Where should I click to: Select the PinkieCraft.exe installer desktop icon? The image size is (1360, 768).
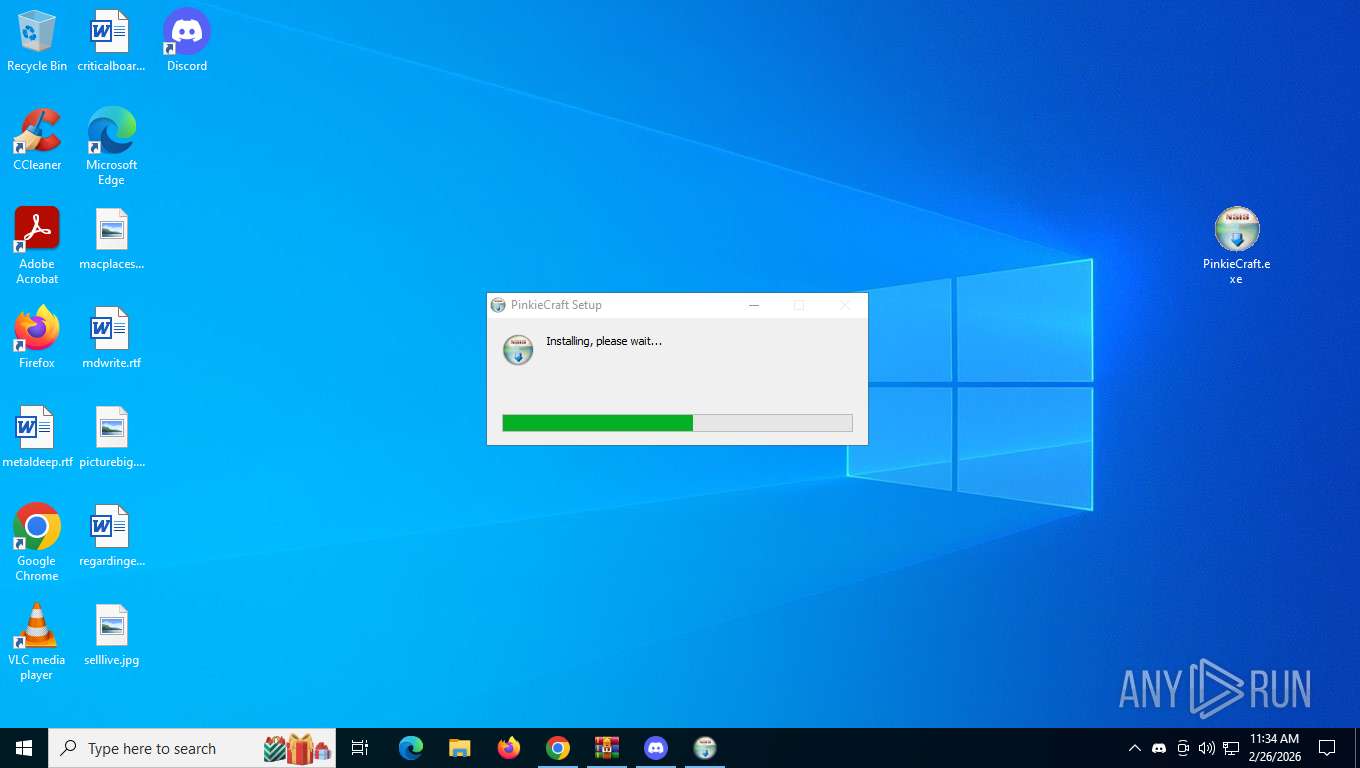(x=1237, y=246)
